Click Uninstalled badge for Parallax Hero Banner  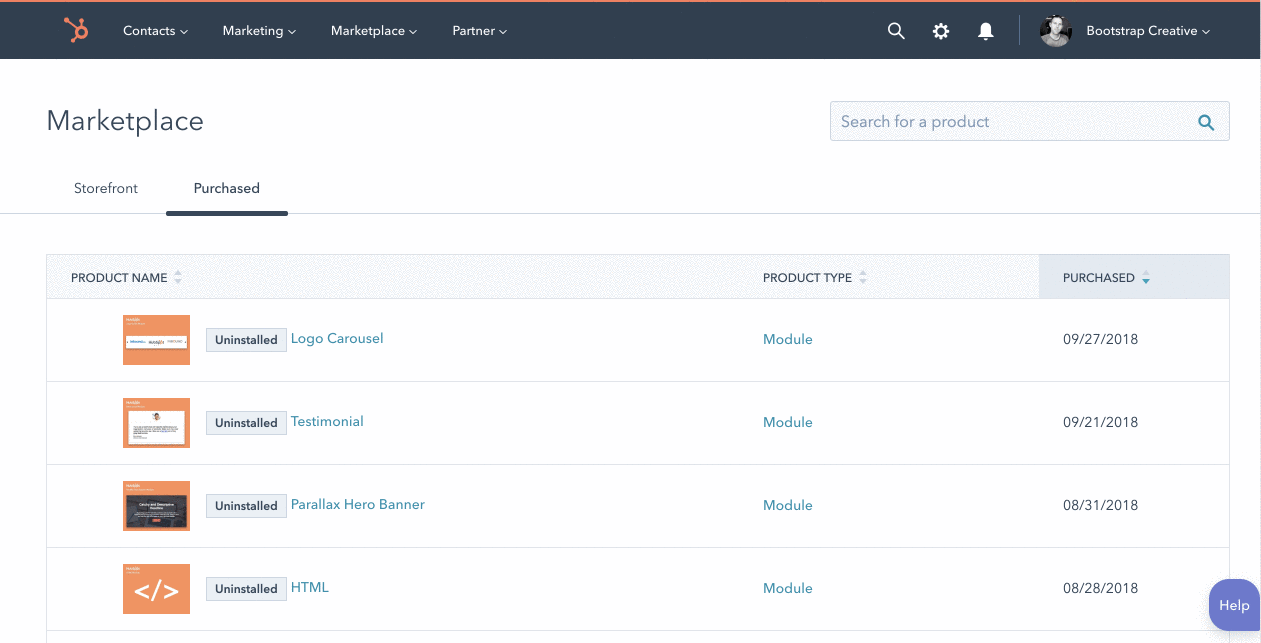[x=246, y=506]
